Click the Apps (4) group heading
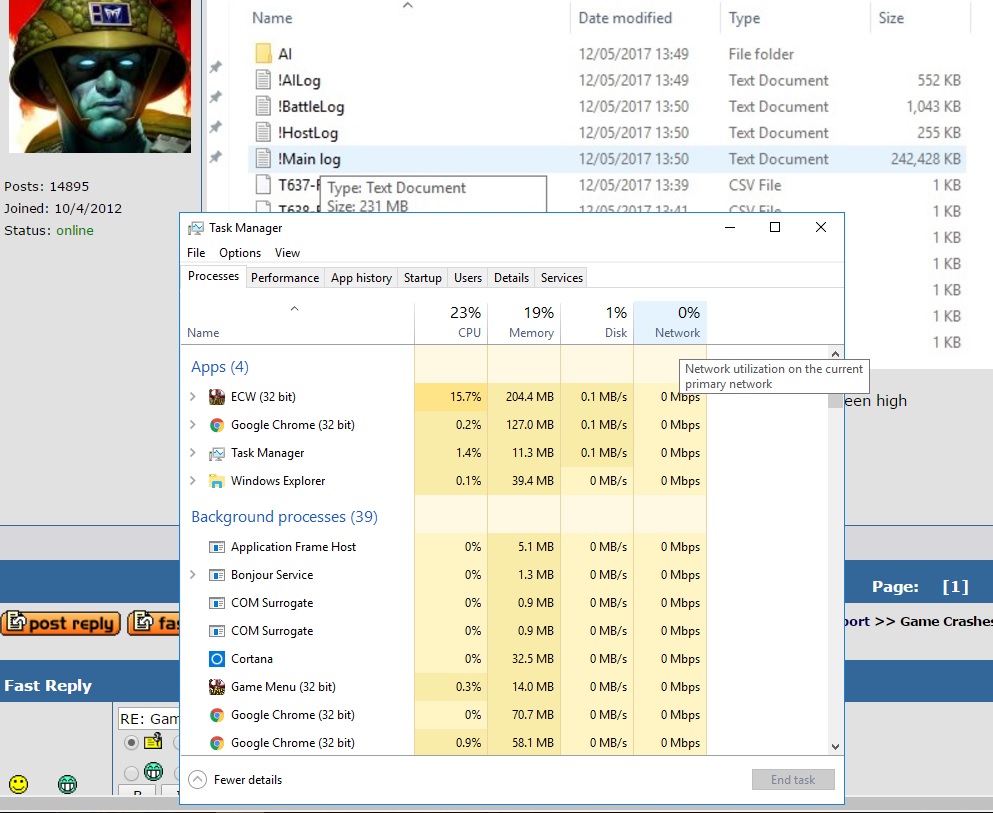Viewport: 993px width, 813px height. pyautogui.click(x=220, y=367)
